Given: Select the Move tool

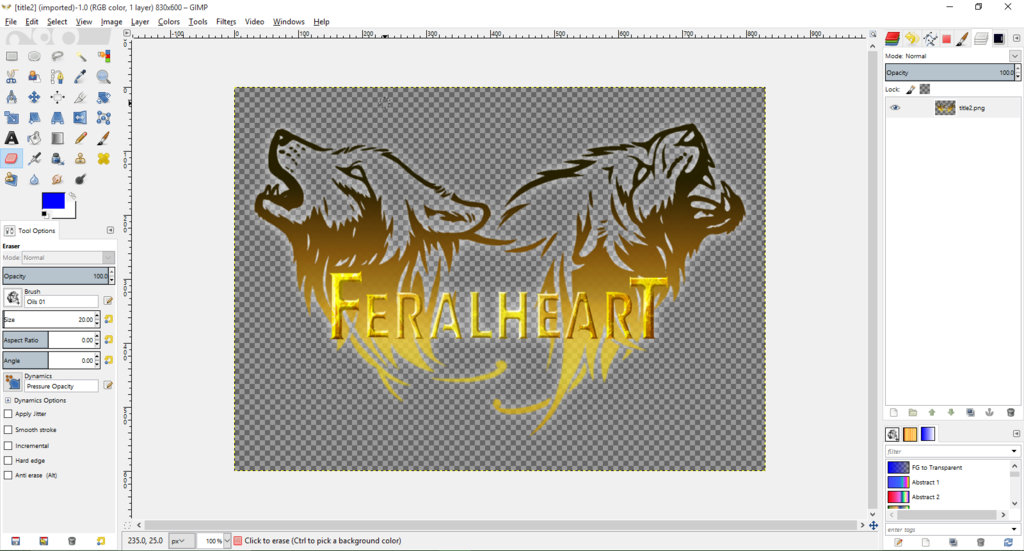Looking at the screenshot, I should pyautogui.click(x=35, y=97).
